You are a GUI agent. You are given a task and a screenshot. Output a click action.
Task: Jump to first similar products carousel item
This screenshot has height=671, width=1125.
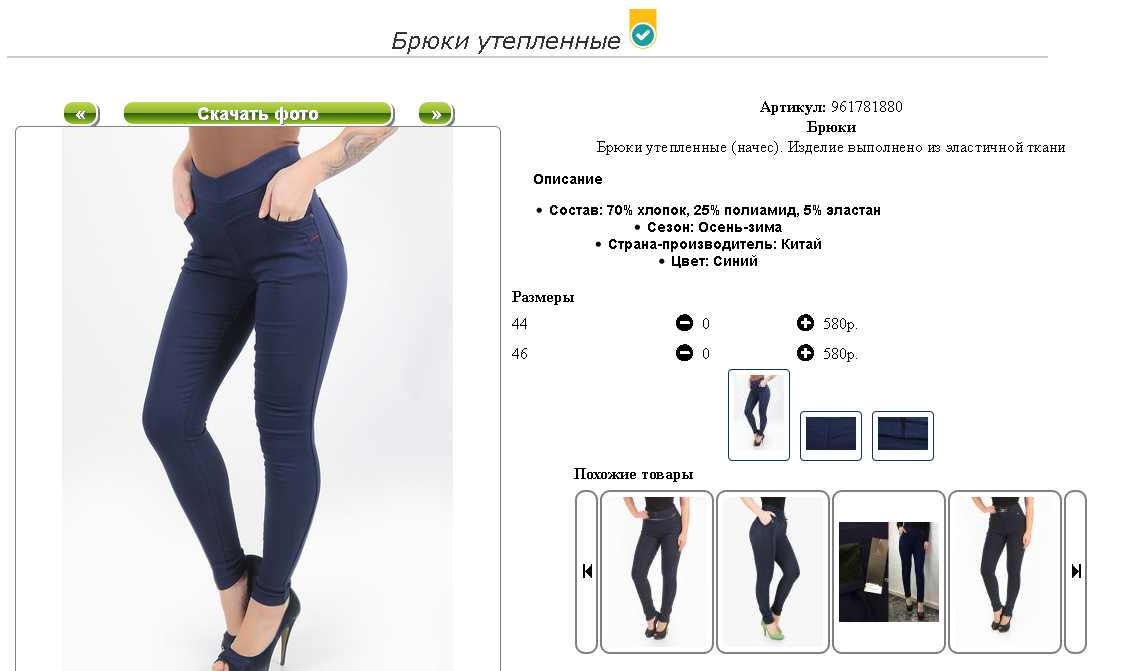coord(587,571)
